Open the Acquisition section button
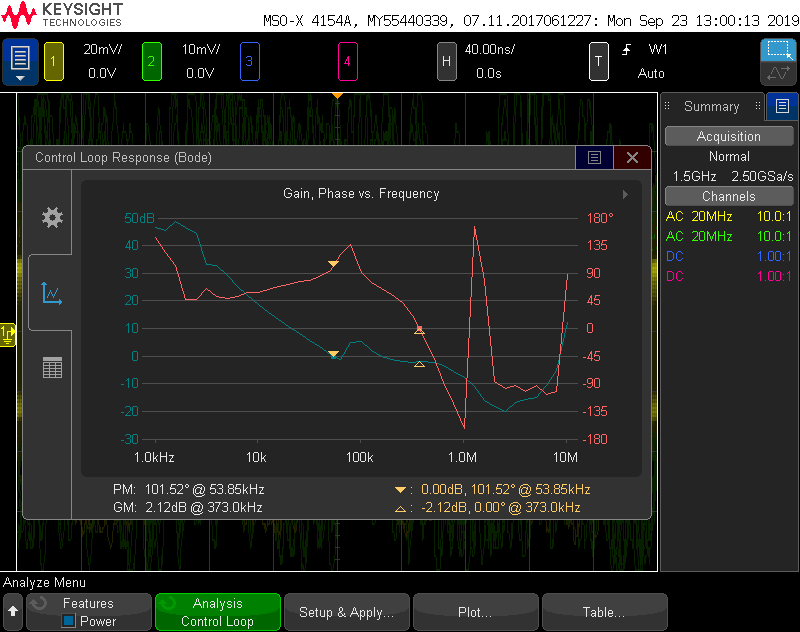Screen dimensions: 800x632 (x=729, y=136)
